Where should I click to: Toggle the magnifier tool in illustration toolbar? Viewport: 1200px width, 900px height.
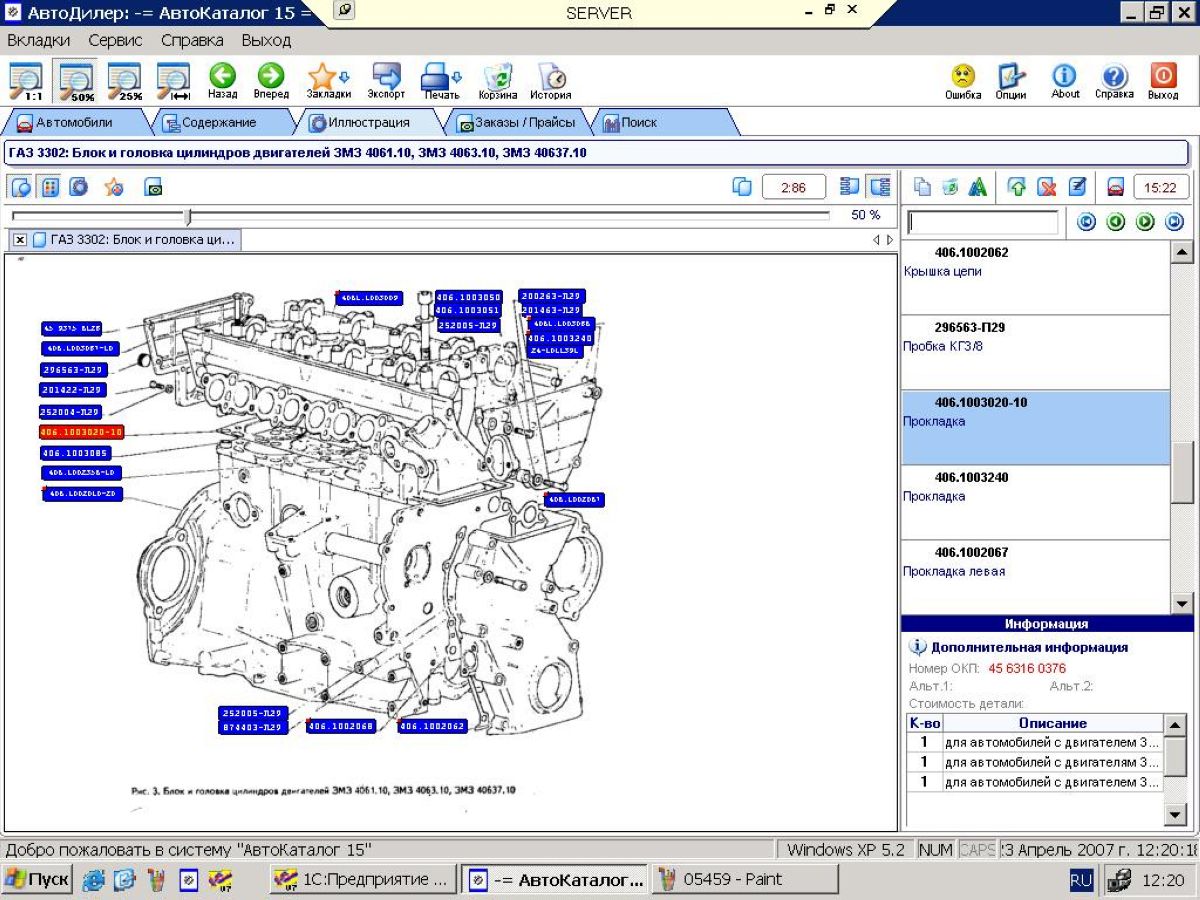click(x=21, y=187)
